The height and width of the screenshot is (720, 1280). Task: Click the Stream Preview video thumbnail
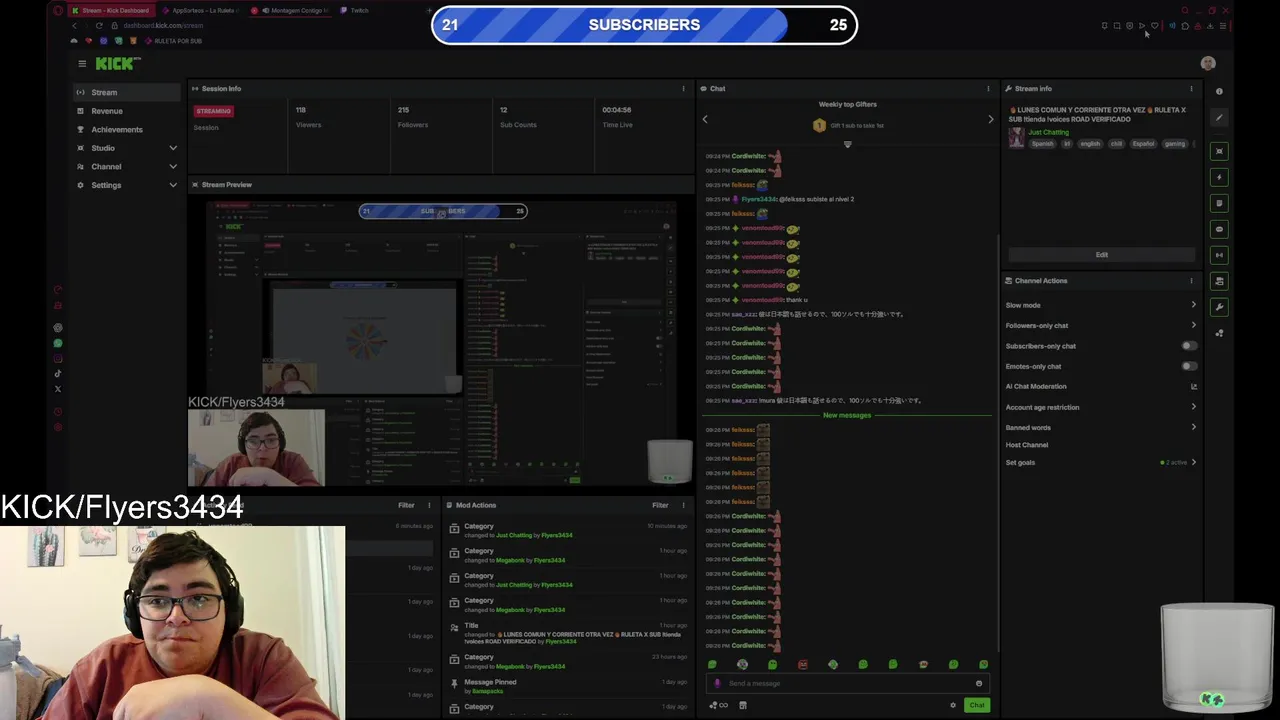point(441,343)
